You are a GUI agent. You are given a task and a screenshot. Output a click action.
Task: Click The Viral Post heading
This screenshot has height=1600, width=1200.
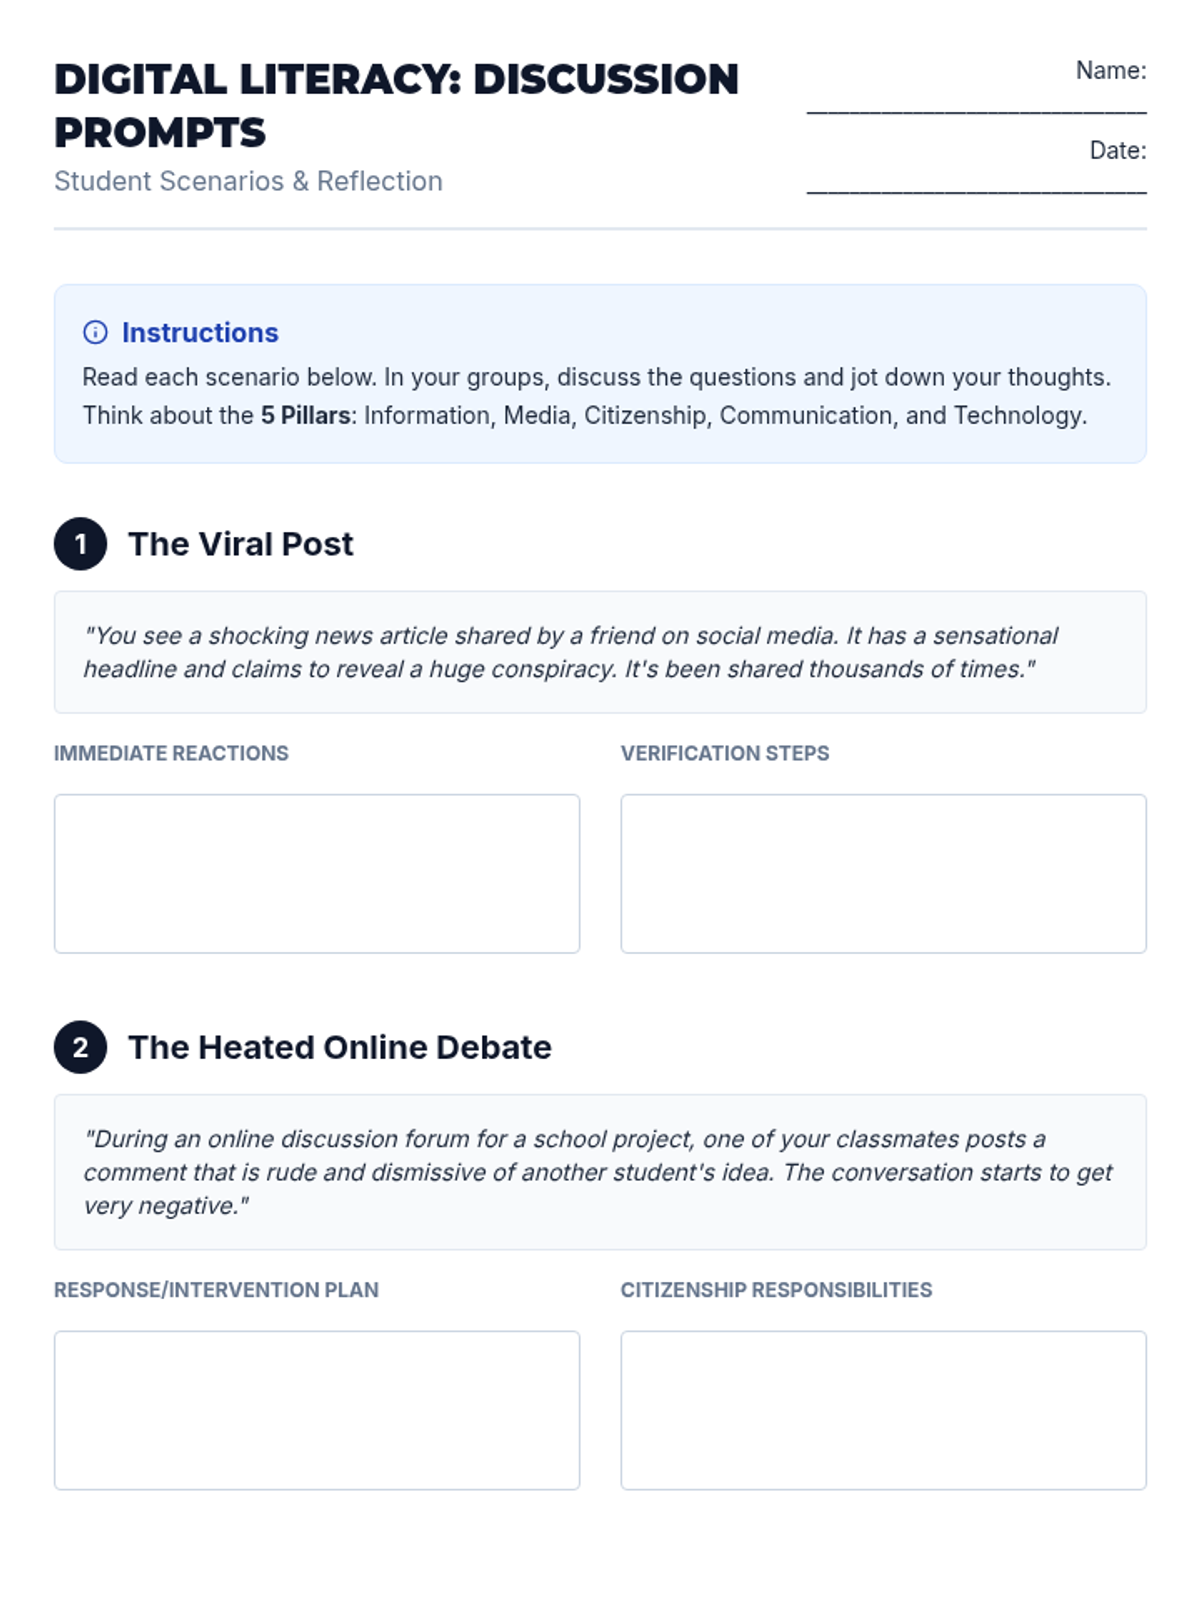coord(240,544)
